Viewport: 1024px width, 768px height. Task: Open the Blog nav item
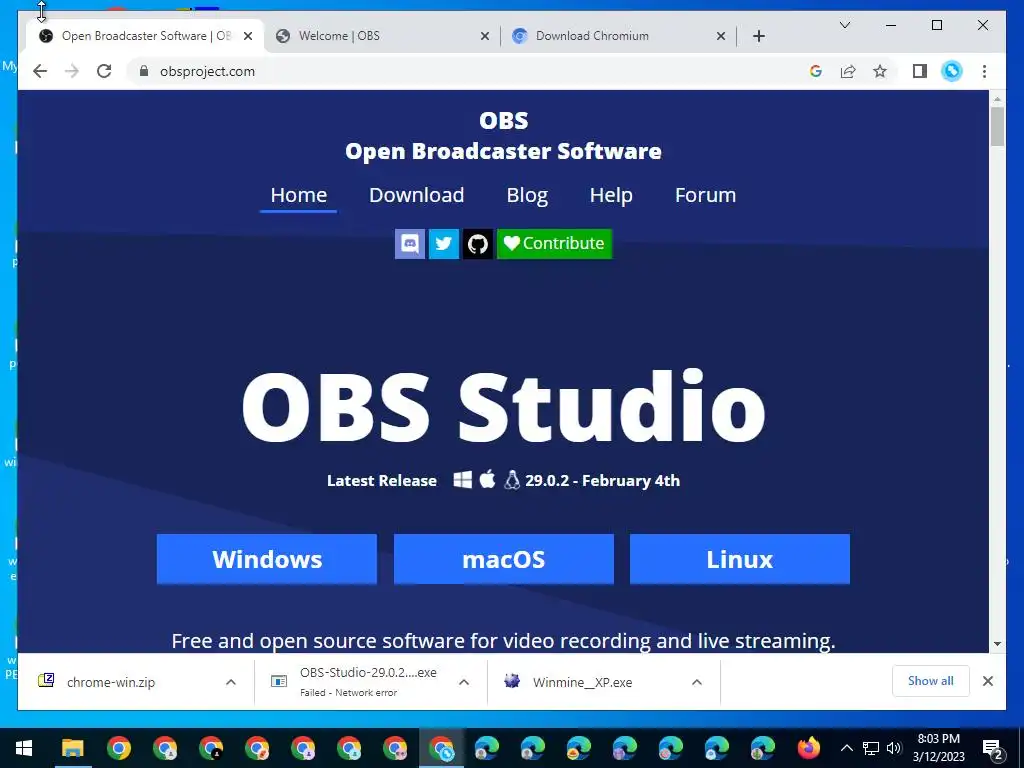click(x=527, y=195)
